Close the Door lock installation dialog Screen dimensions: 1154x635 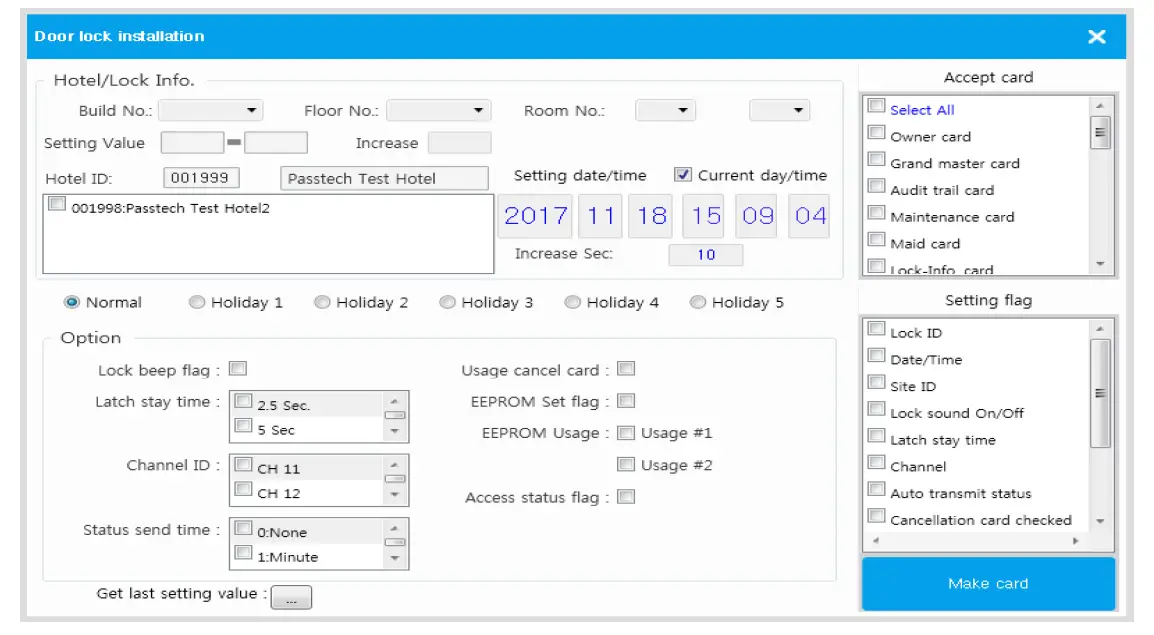coord(1096,36)
